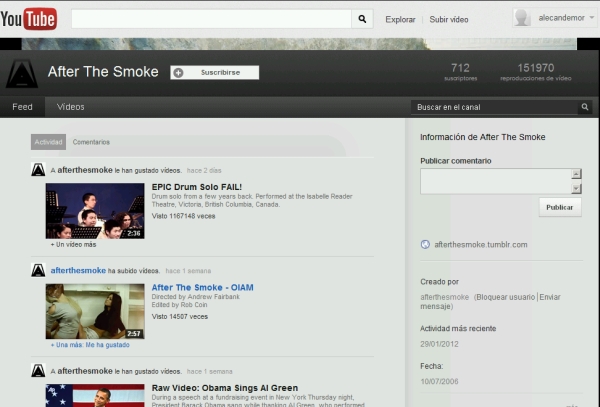Click the alecandemor username

pos(561,18)
